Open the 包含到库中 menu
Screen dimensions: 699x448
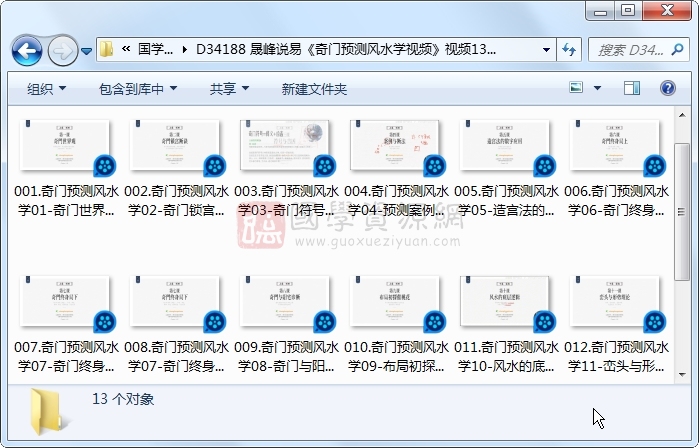tap(137, 89)
